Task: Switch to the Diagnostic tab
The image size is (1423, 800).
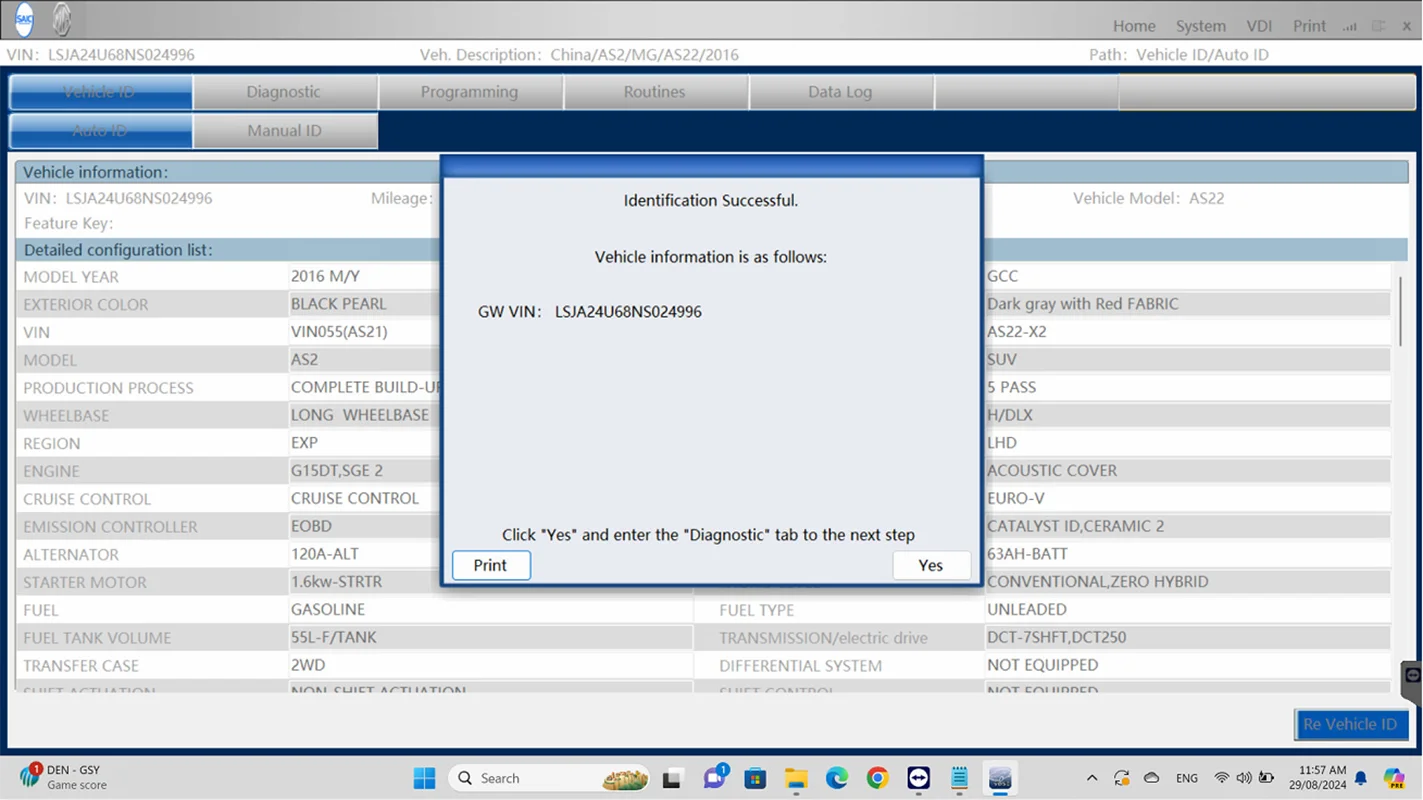Action: pos(284,92)
